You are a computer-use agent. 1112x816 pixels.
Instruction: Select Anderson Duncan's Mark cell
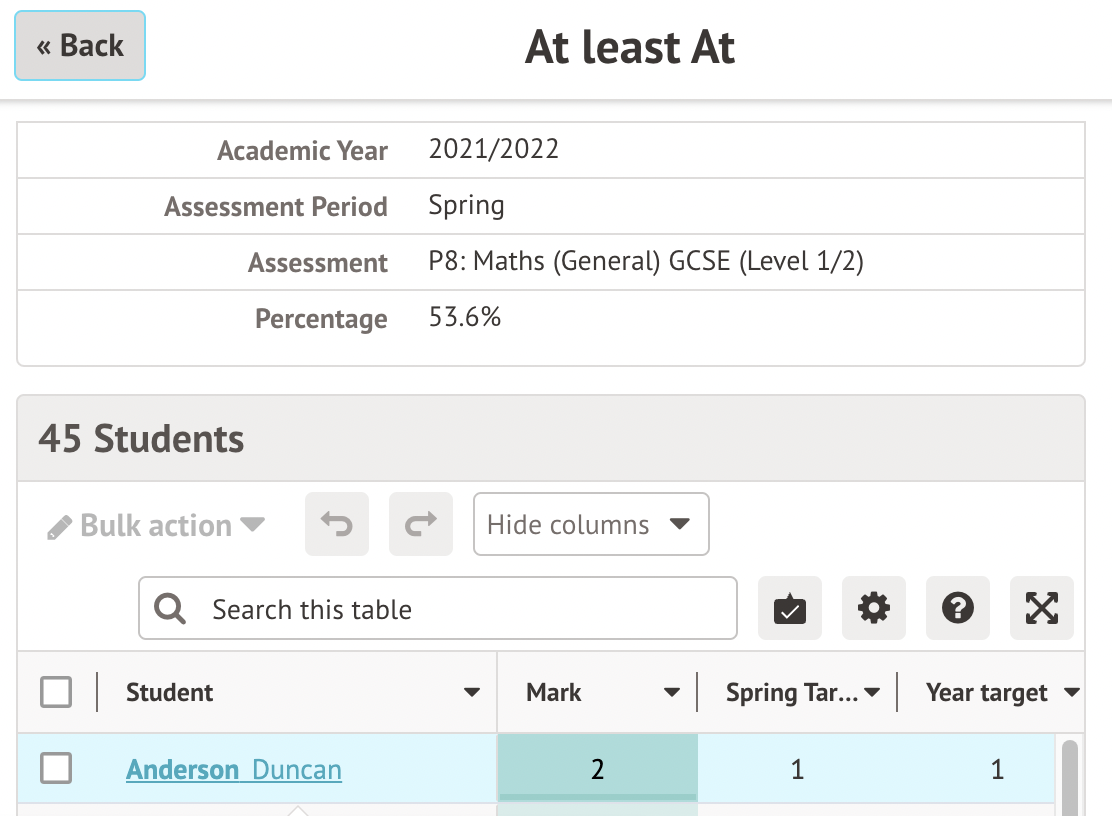click(597, 769)
